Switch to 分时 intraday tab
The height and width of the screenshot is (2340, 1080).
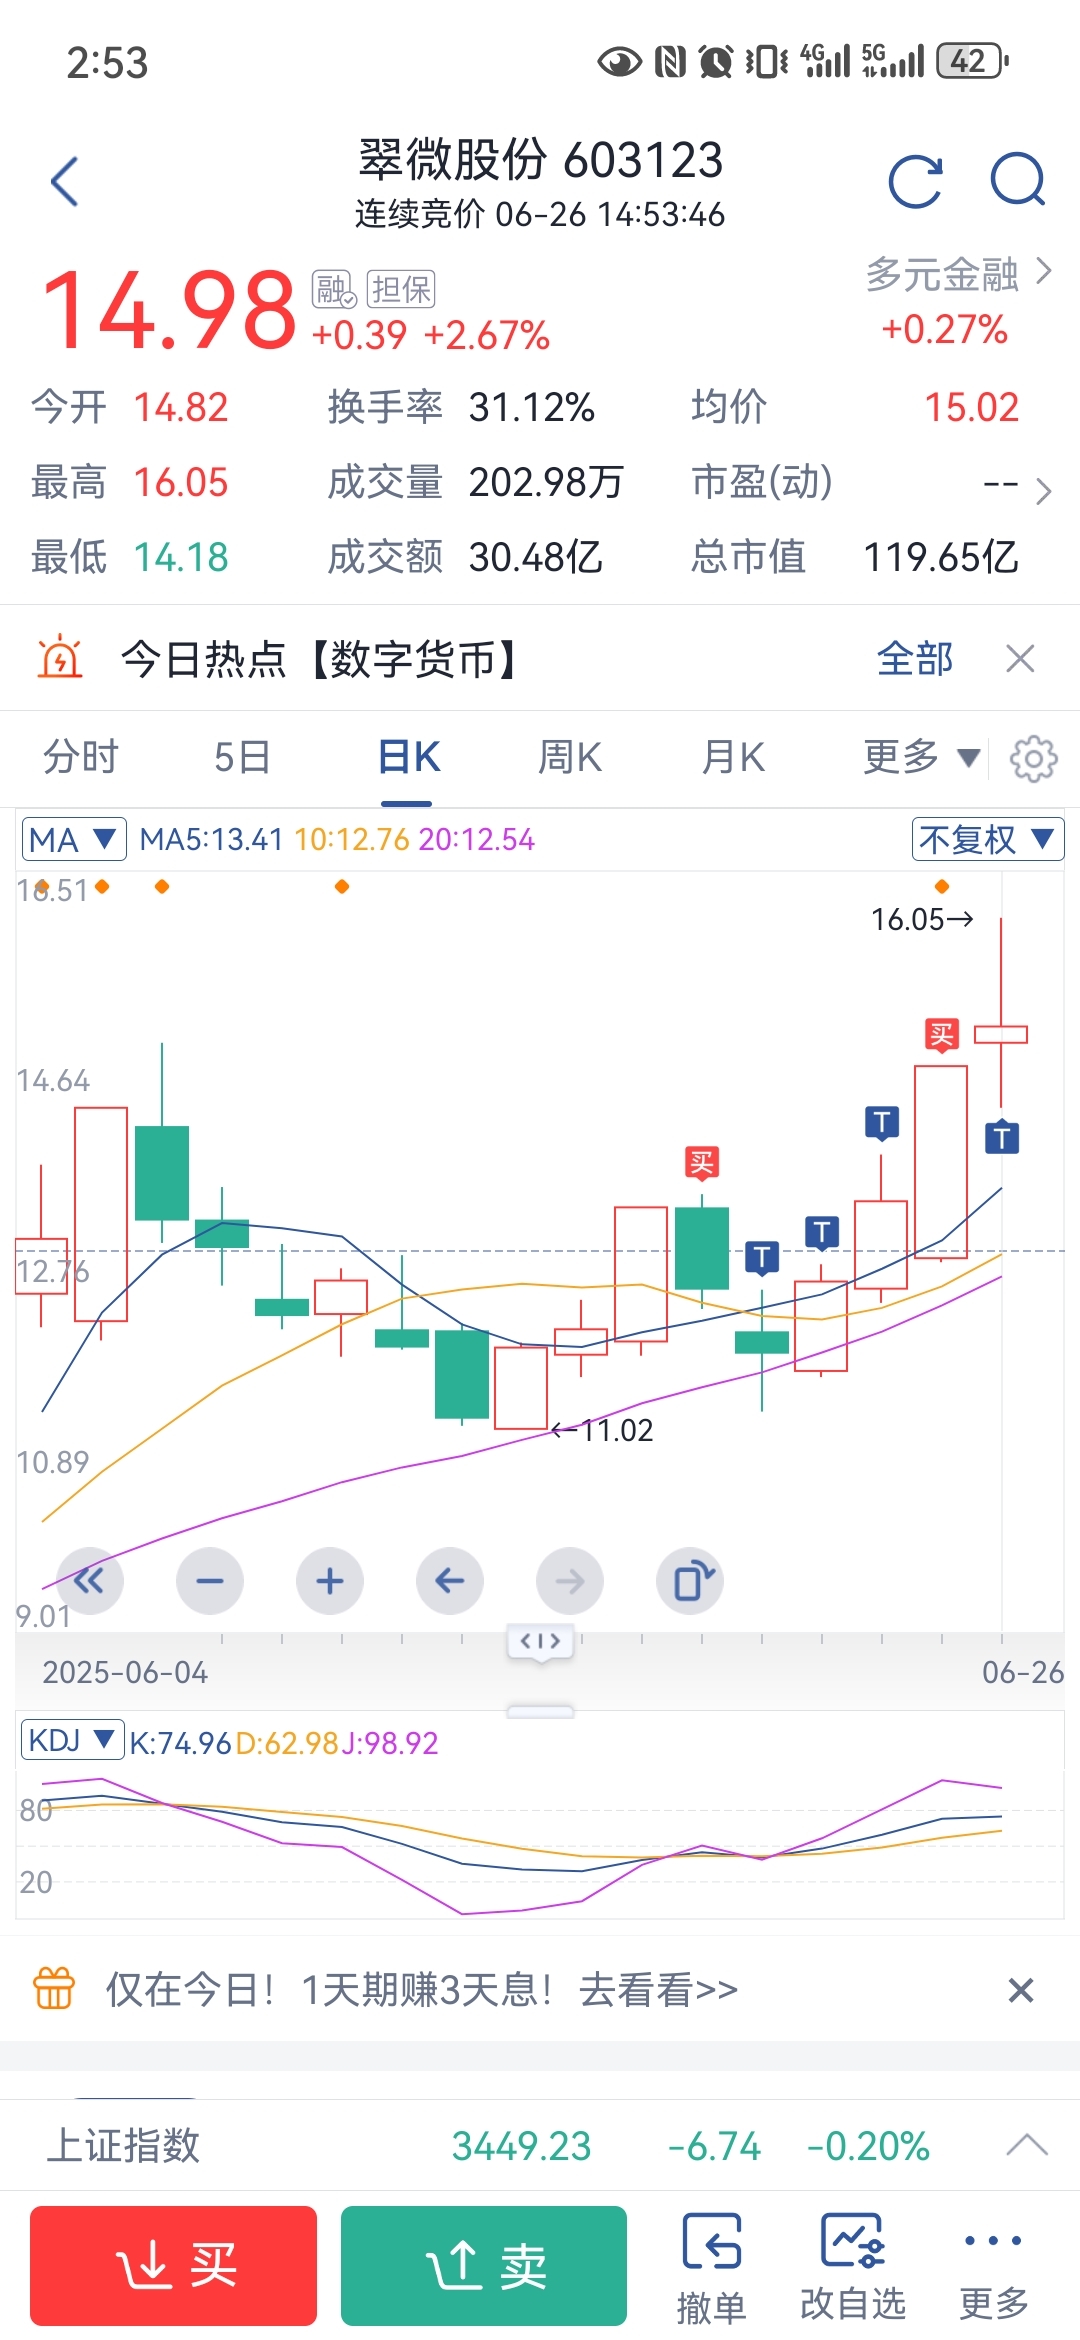[81, 757]
